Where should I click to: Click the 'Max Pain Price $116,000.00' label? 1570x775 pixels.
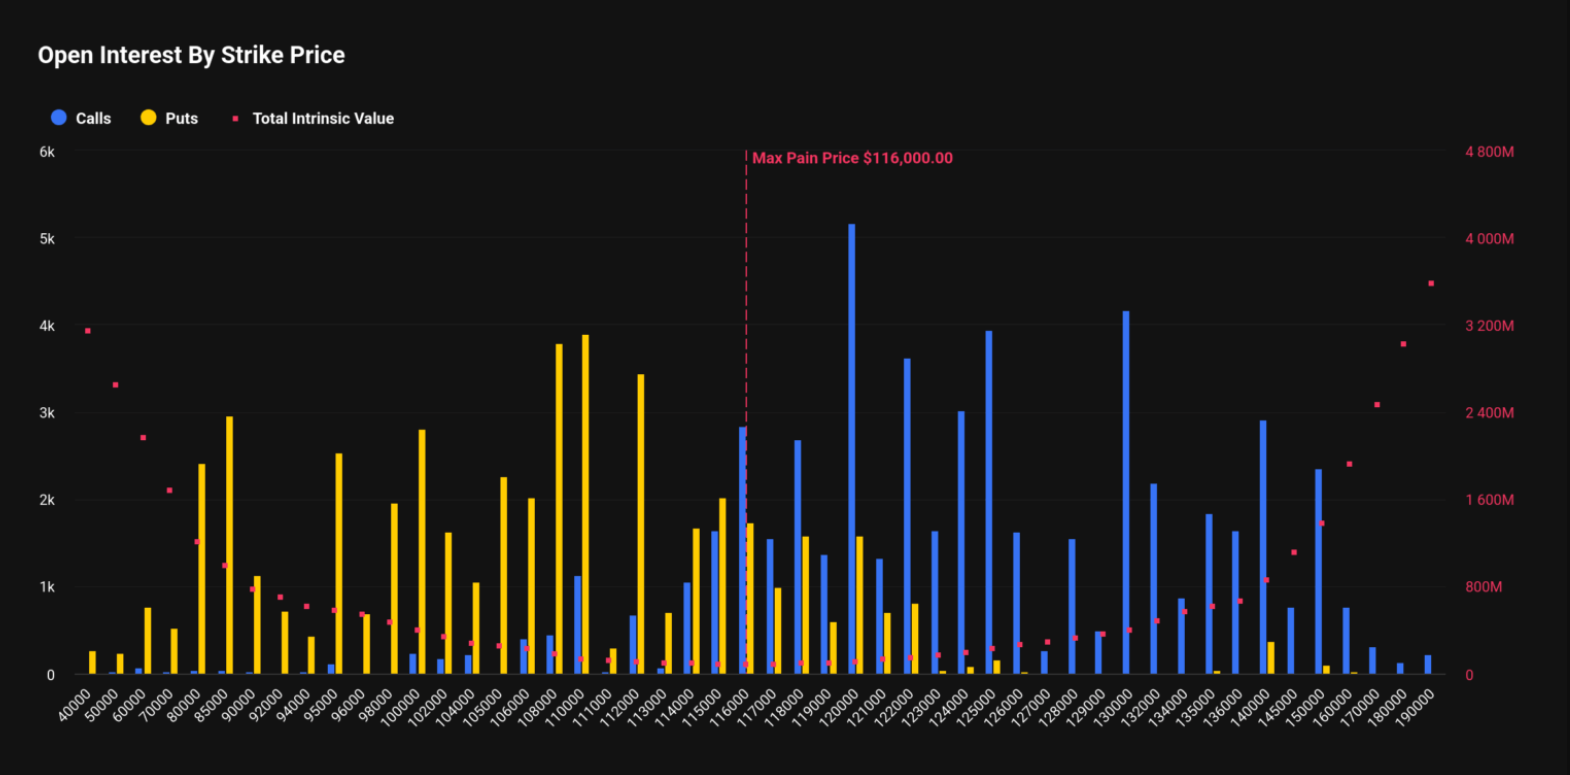[852, 158]
